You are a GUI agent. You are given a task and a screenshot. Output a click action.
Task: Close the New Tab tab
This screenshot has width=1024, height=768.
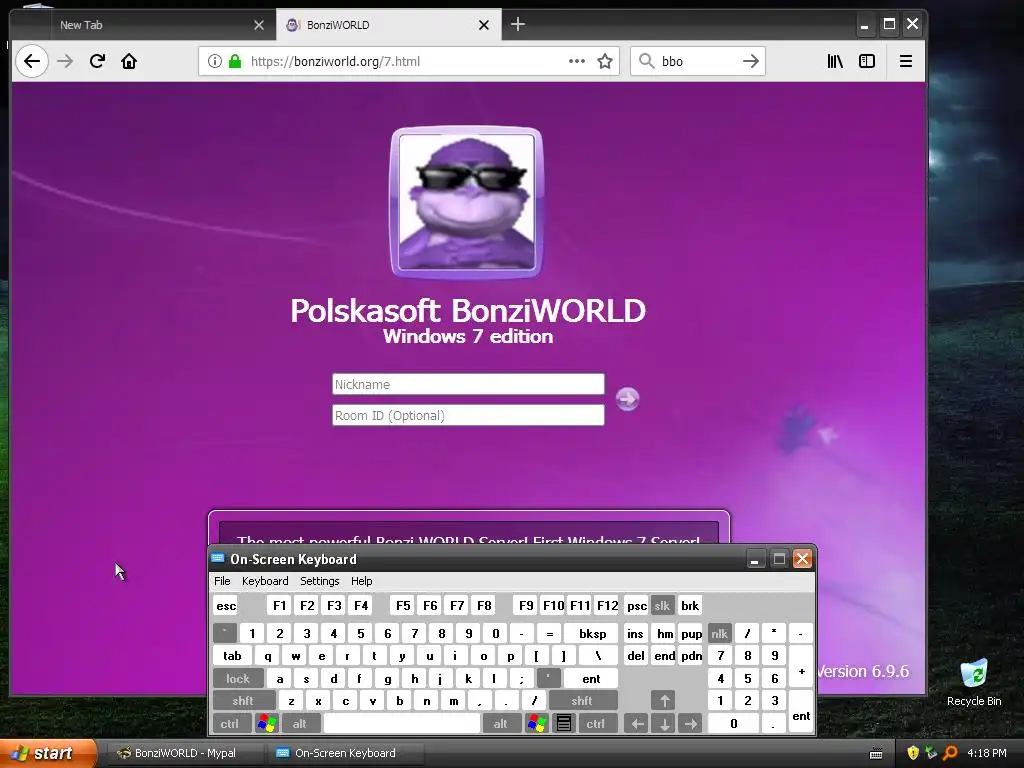pos(259,25)
